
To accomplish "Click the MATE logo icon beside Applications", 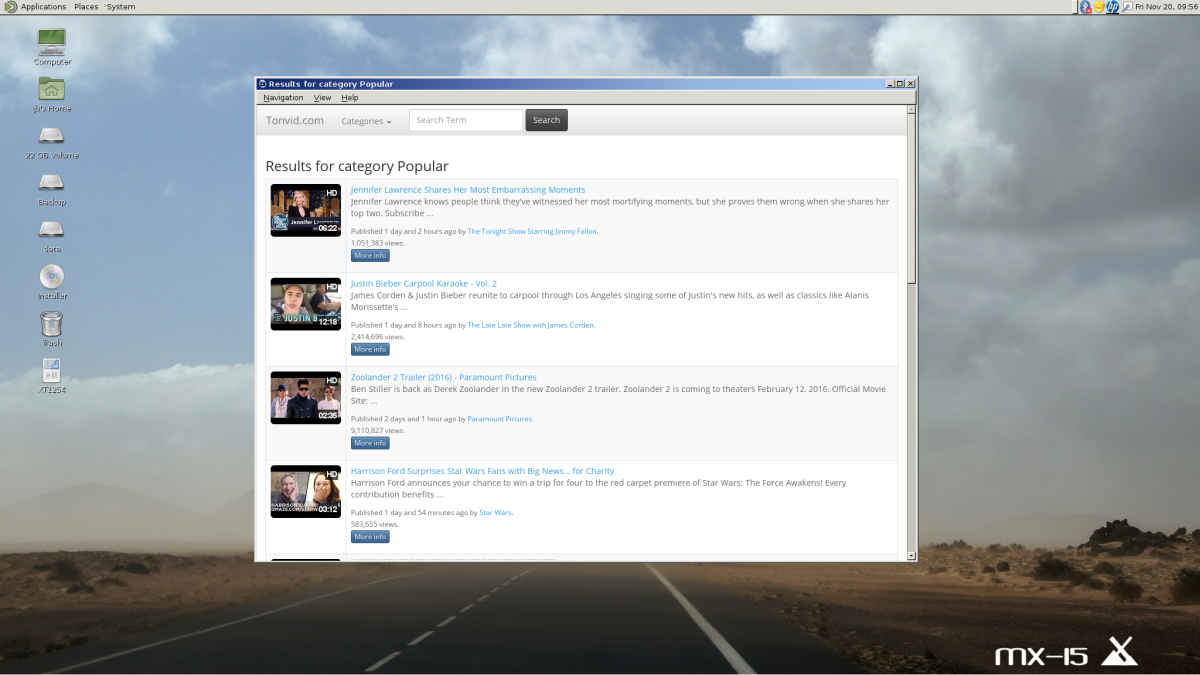I will (x=10, y=7).
